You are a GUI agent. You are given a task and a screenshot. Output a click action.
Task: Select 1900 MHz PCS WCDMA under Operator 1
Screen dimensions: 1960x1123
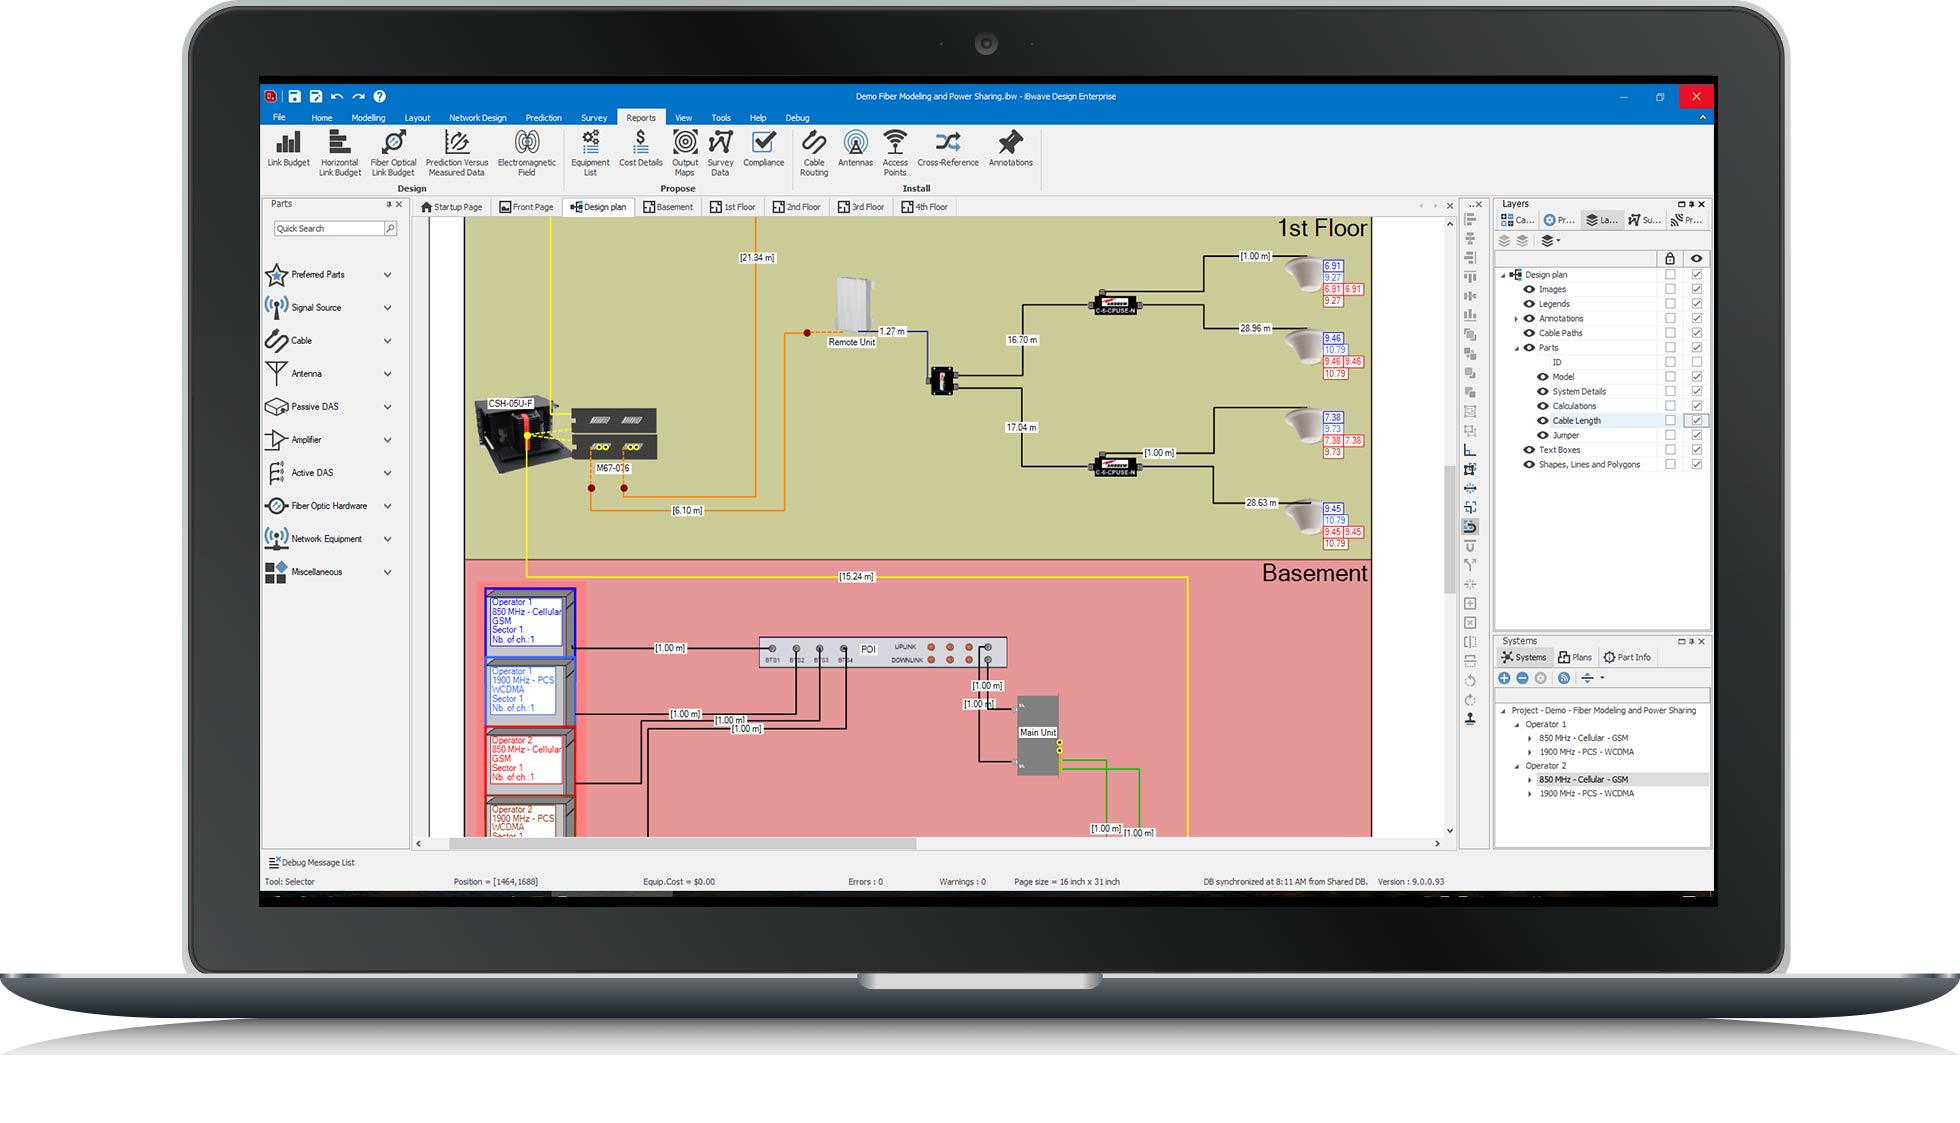(x=1586, y=752)
